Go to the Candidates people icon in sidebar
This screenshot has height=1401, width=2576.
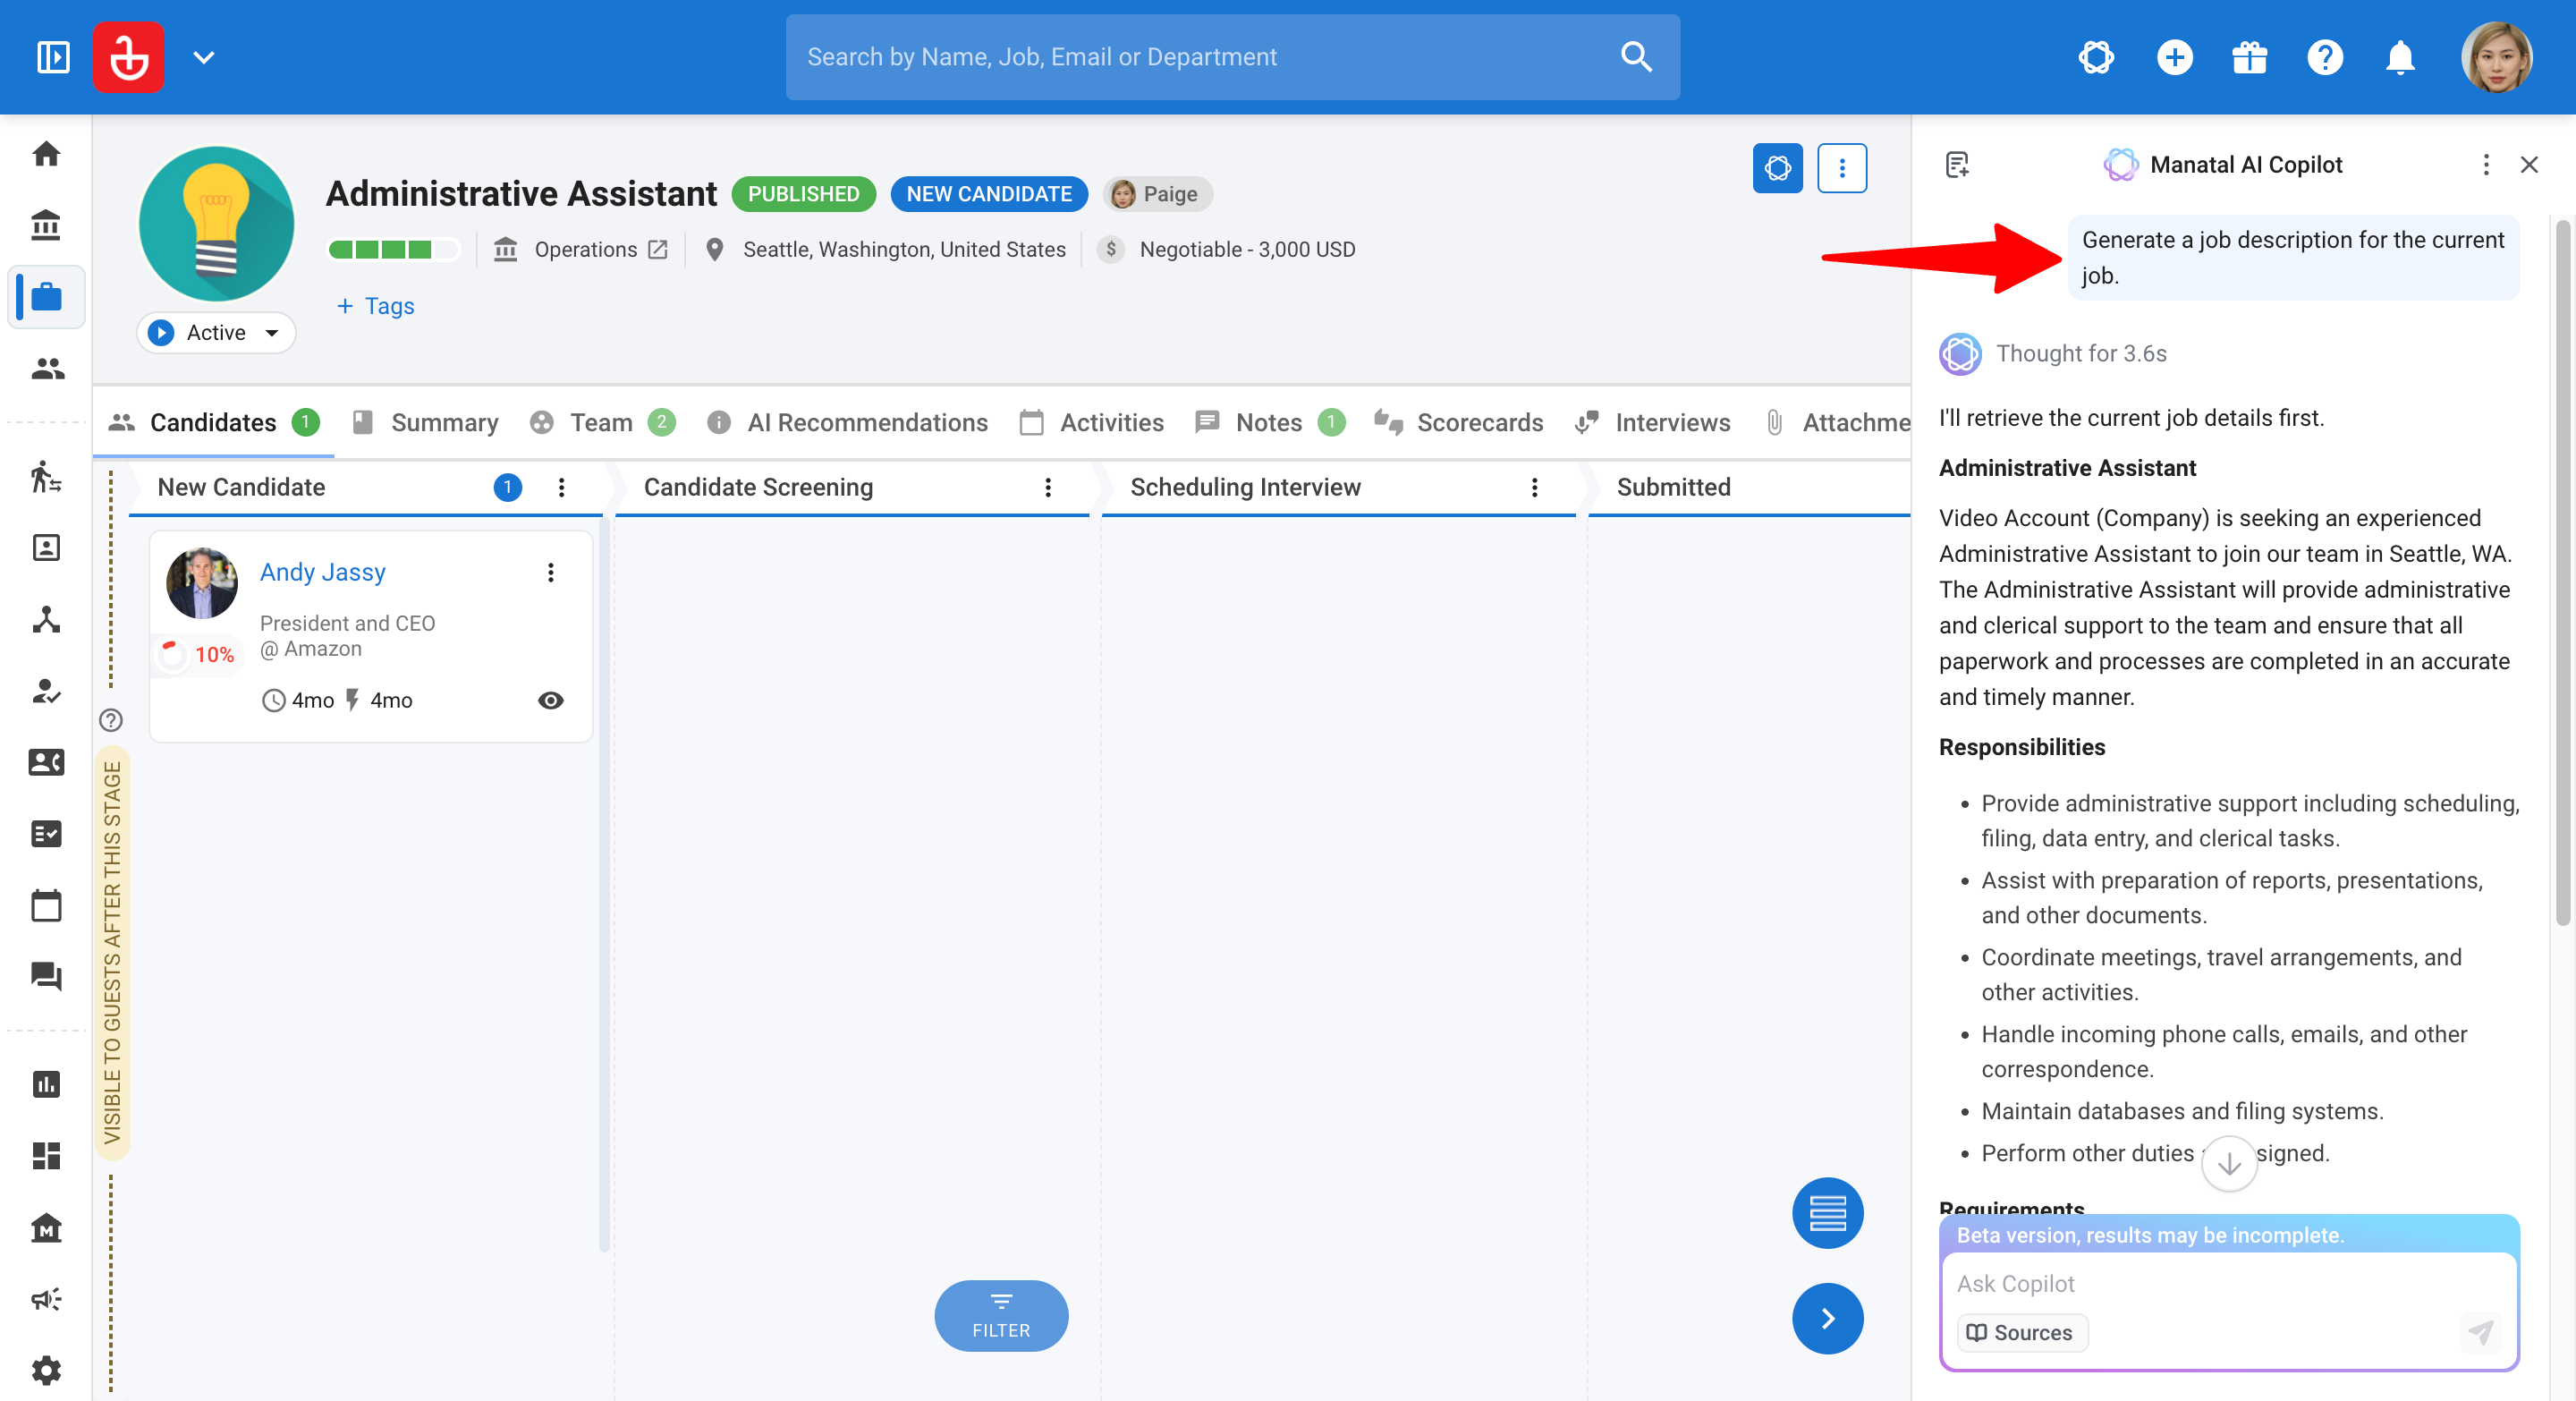tap(46, 369)
